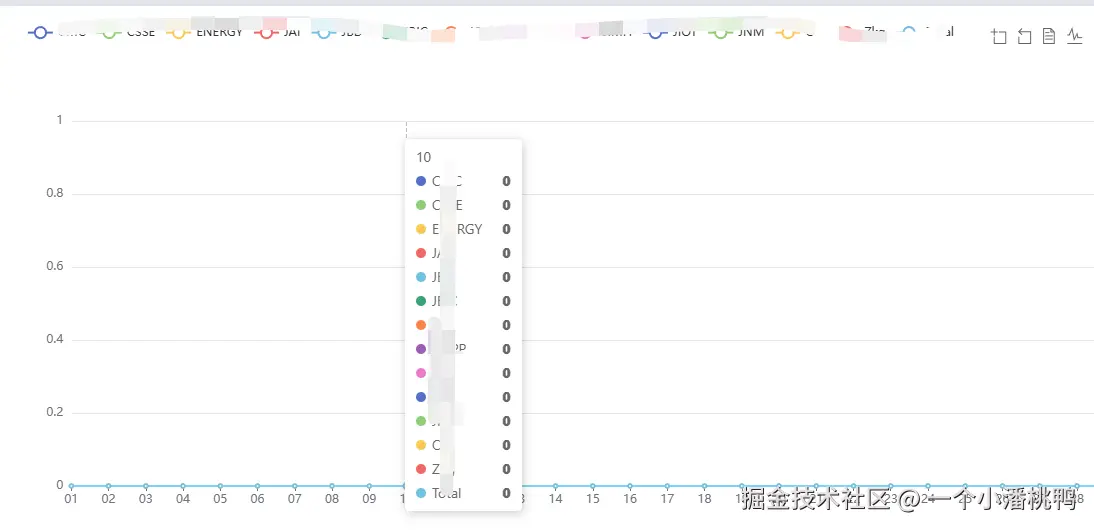Viewport: 1094px width, 530px height.
Task: Switch to line chart icon
Action: coord(1074,37)
